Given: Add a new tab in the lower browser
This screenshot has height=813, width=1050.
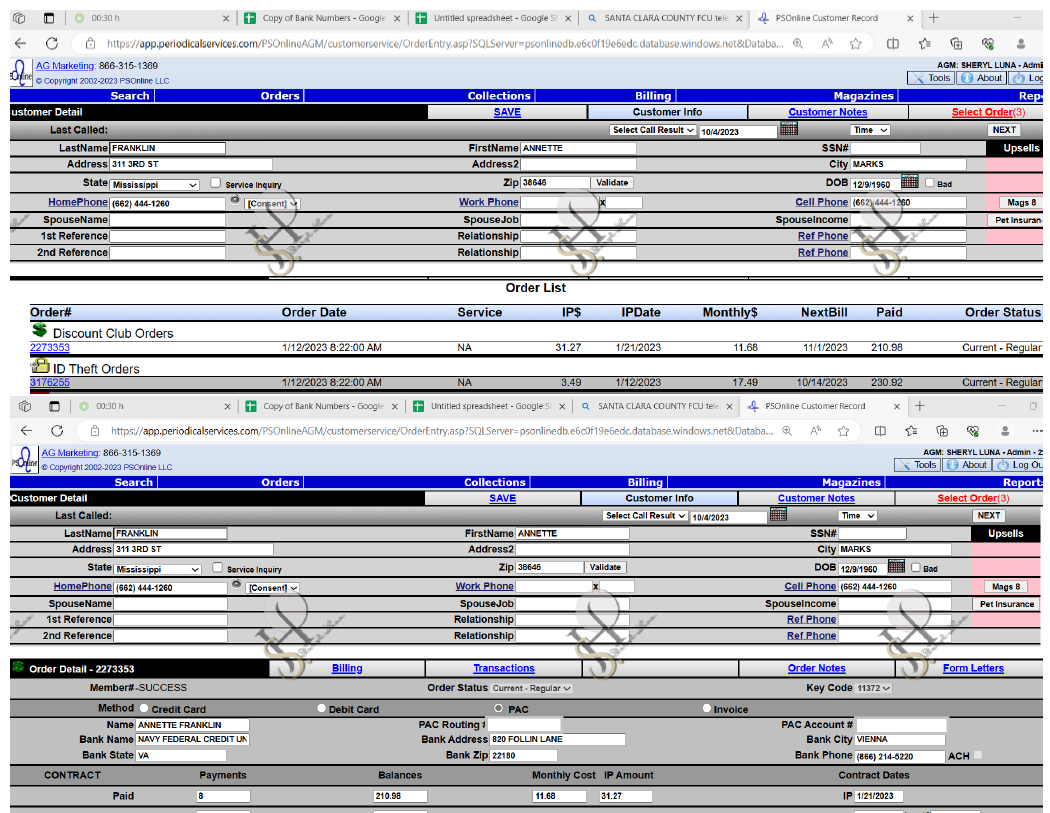Looking at the screenshot, I should [x=919, y=406].
